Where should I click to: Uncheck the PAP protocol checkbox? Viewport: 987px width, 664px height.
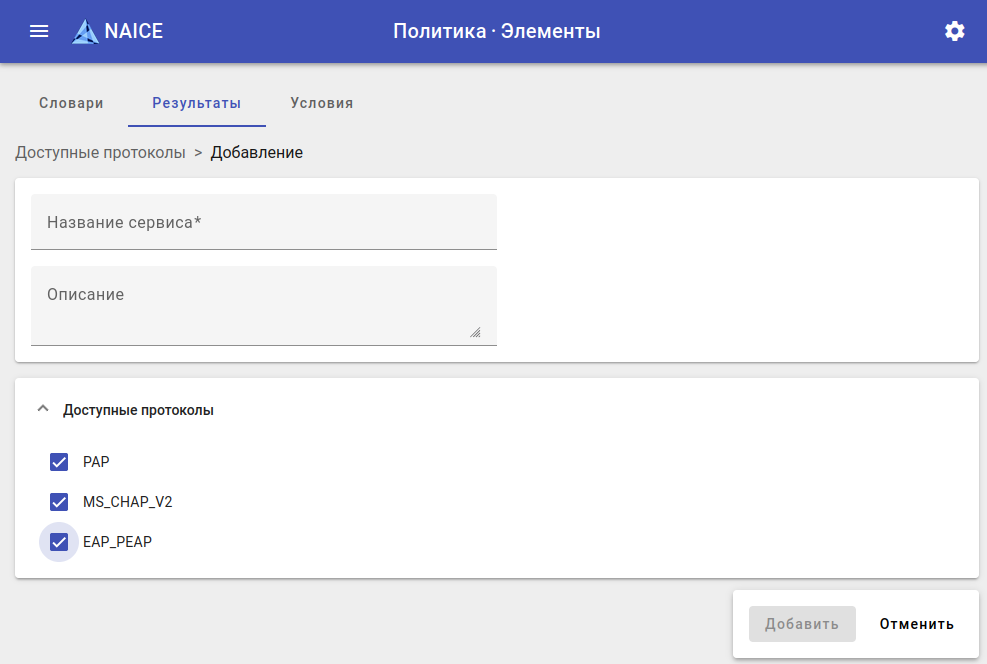(59, 462)
